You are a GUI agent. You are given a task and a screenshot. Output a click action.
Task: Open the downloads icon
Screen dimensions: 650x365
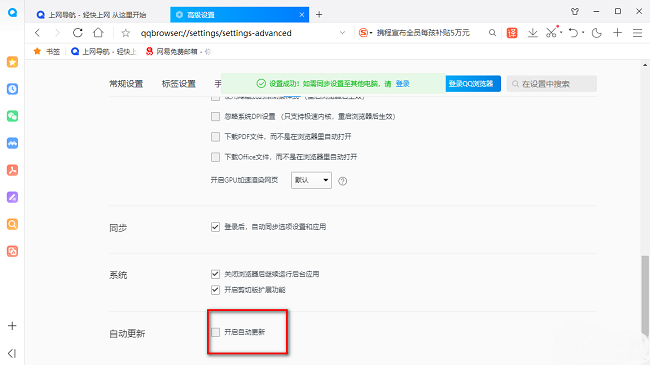533,33
